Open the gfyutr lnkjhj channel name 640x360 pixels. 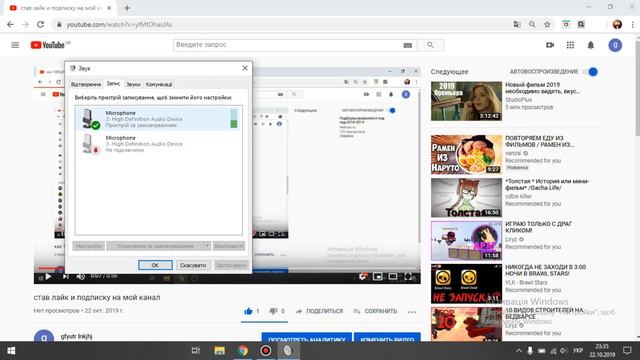[76, 336]
